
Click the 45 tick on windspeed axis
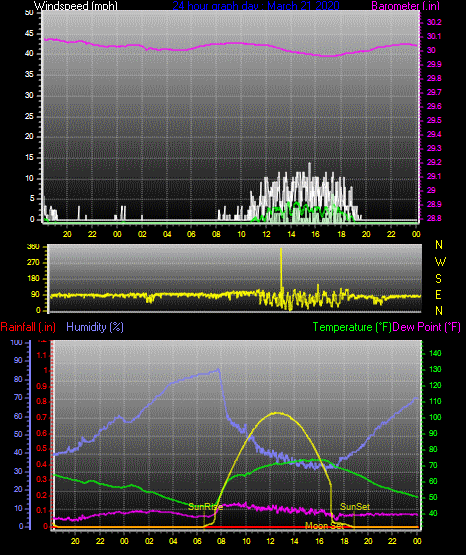pyautogui.click(x=29, y=34)
